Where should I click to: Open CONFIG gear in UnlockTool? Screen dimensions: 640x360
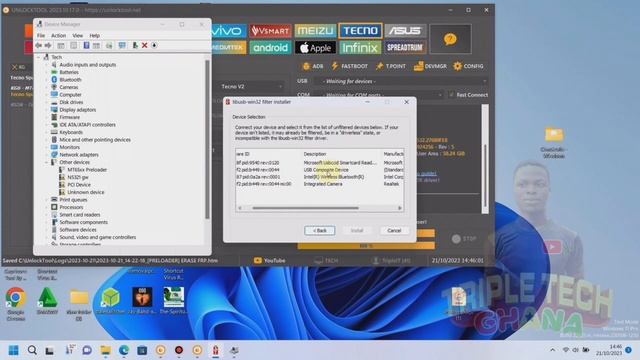pos(468,66)
